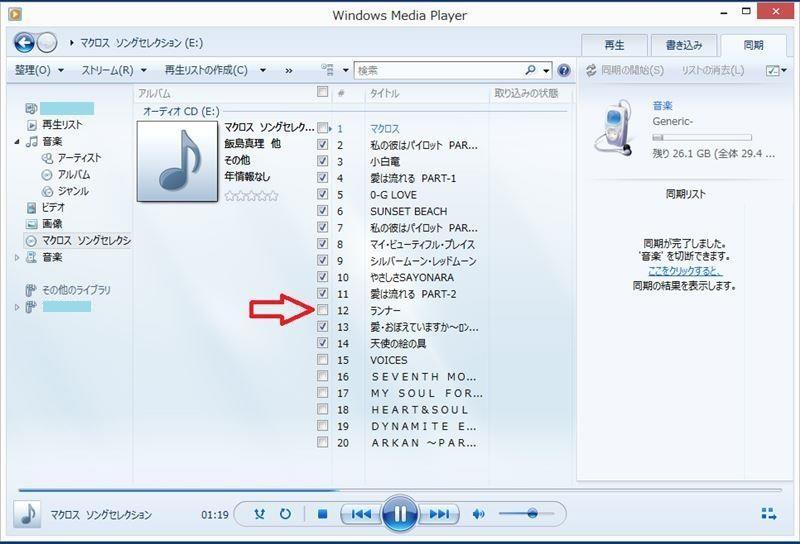The height and width of the screenshot is (544, 800).
Task: Pause the current song
Action: pyautogui.click(x=399, y=514)
